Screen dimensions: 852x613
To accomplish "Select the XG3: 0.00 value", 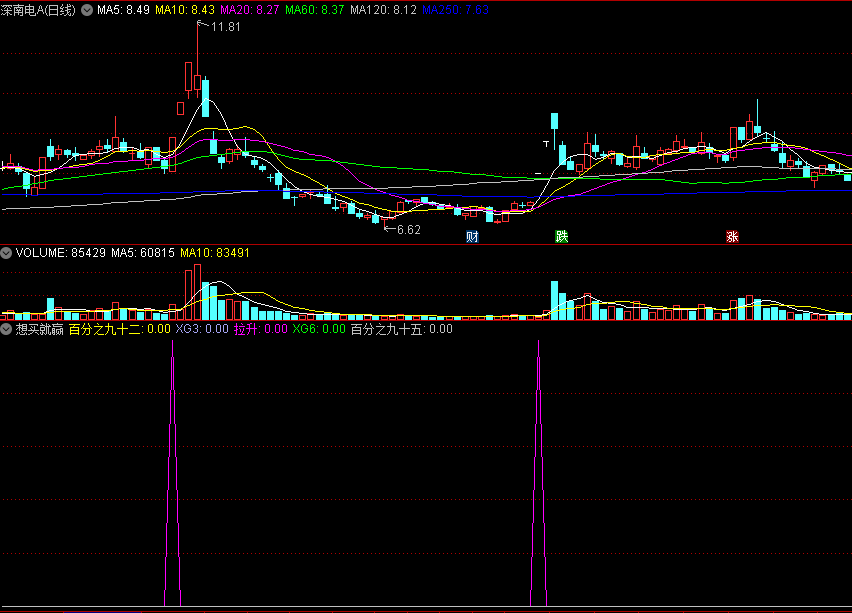I will coord(202,329).
